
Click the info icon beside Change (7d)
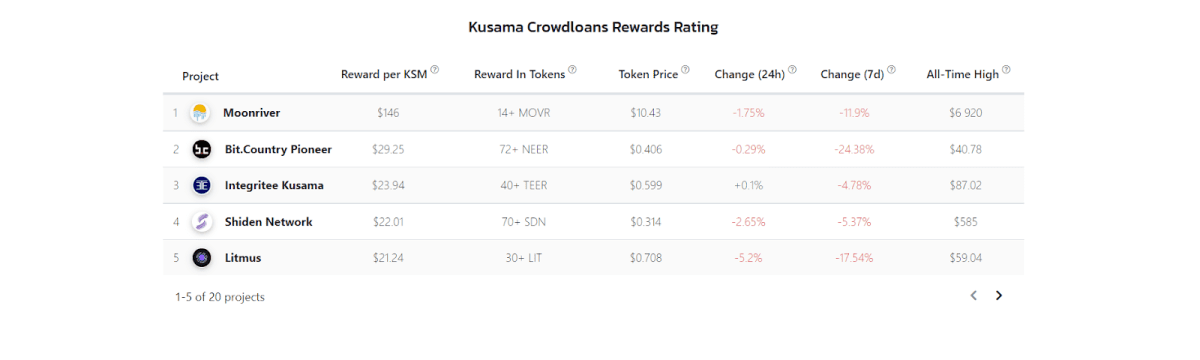tap(891, 71)
